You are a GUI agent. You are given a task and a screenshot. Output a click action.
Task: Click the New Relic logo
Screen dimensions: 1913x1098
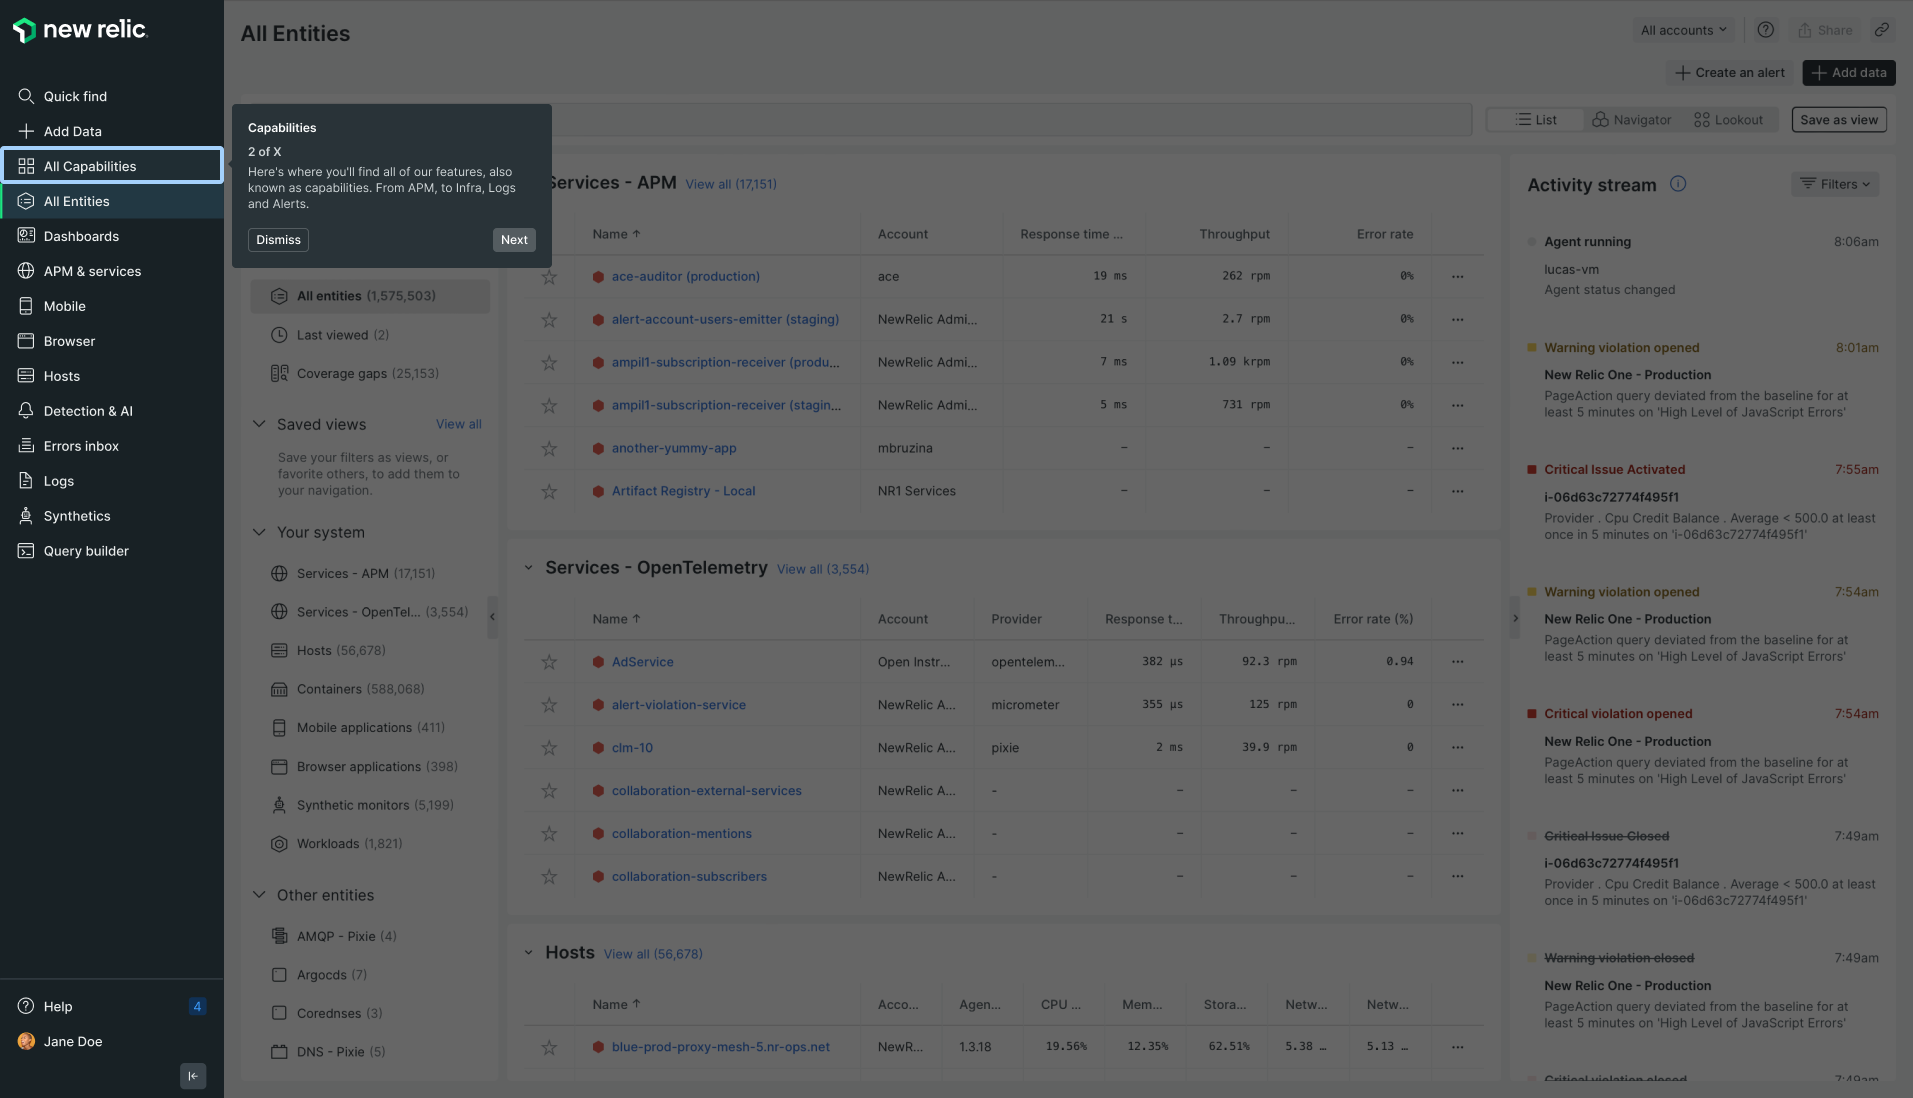80,30
